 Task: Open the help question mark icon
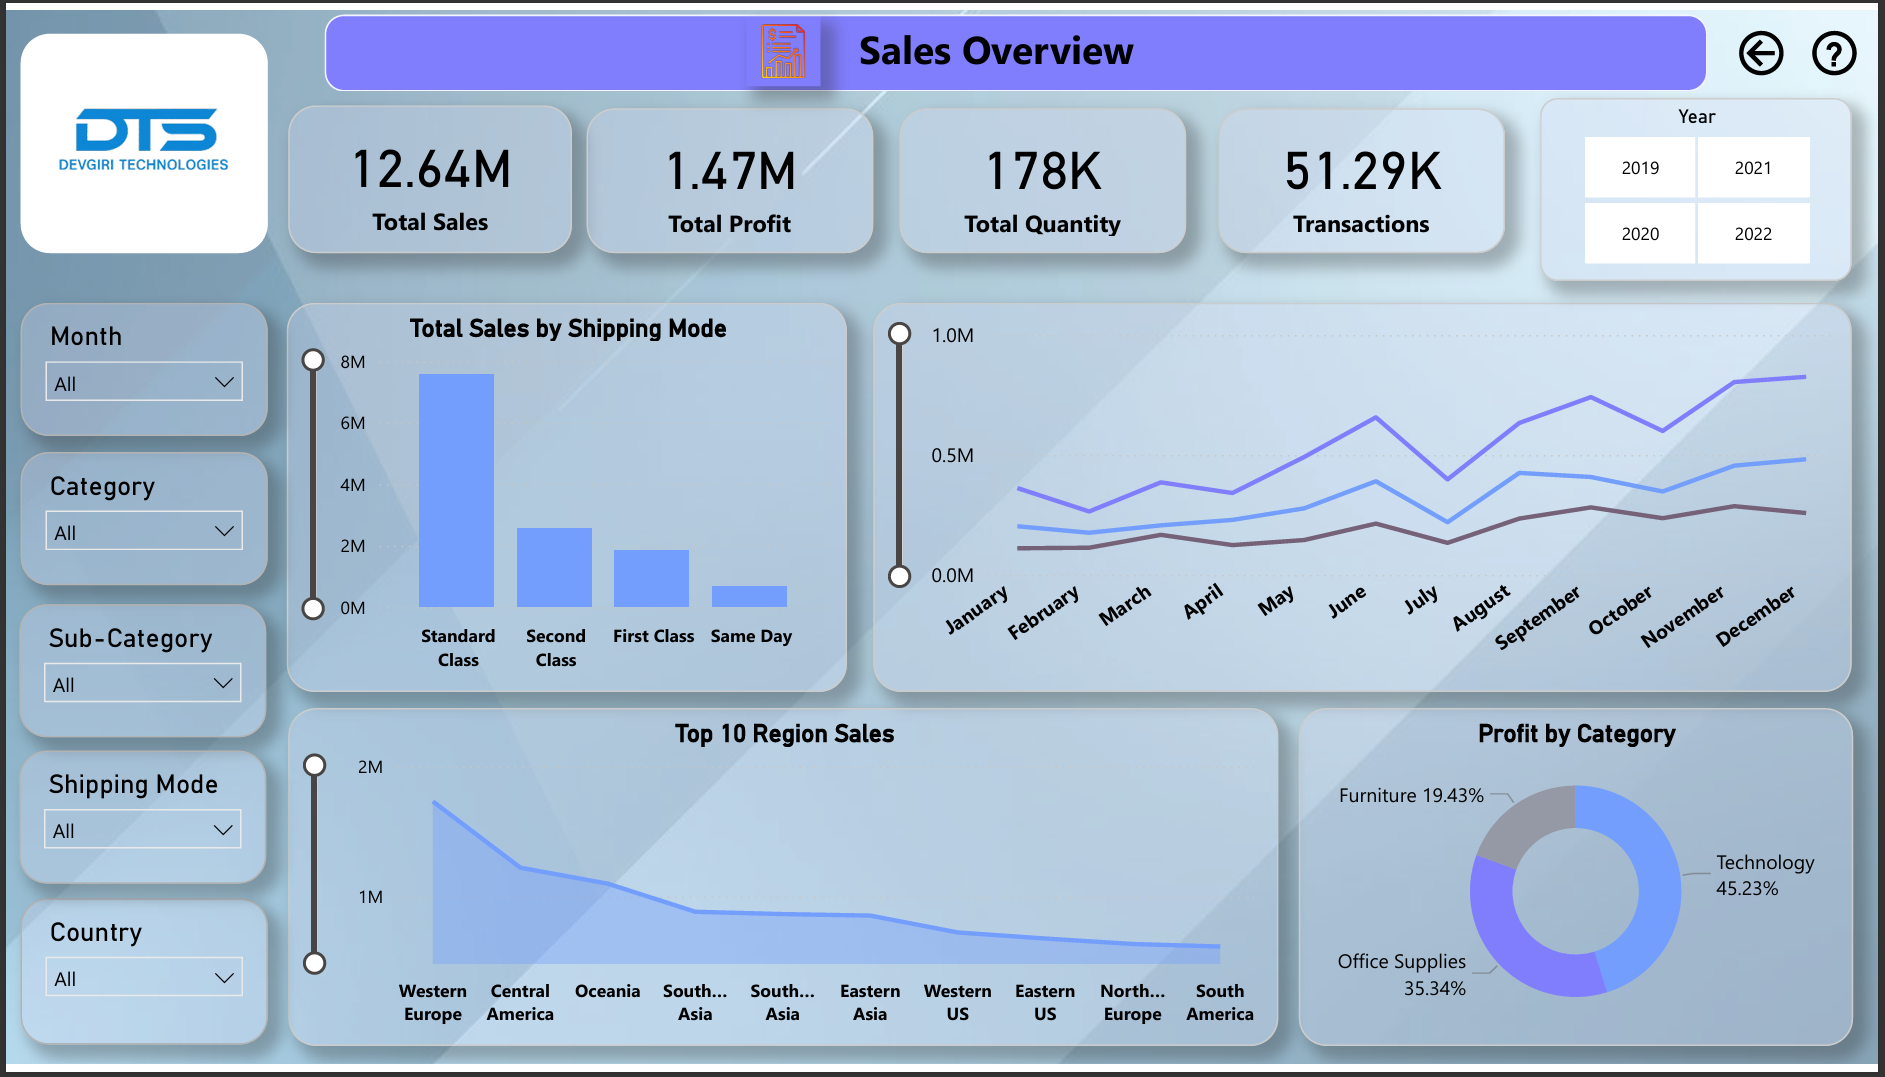[x=1833, y=53]
